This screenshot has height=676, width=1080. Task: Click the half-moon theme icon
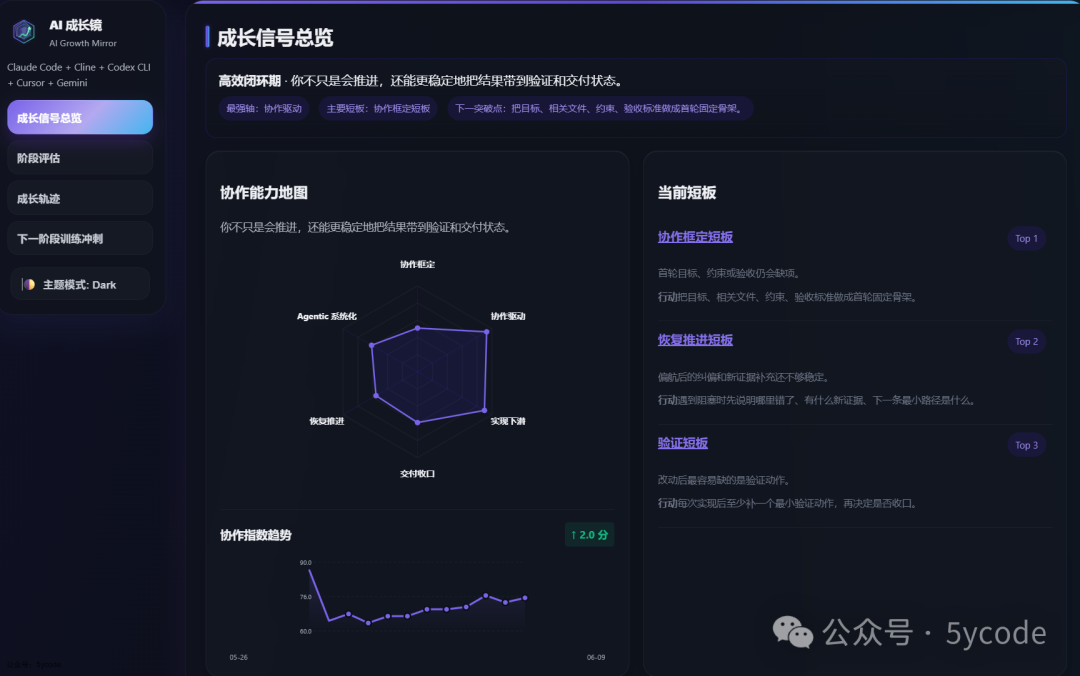point(28,285)
